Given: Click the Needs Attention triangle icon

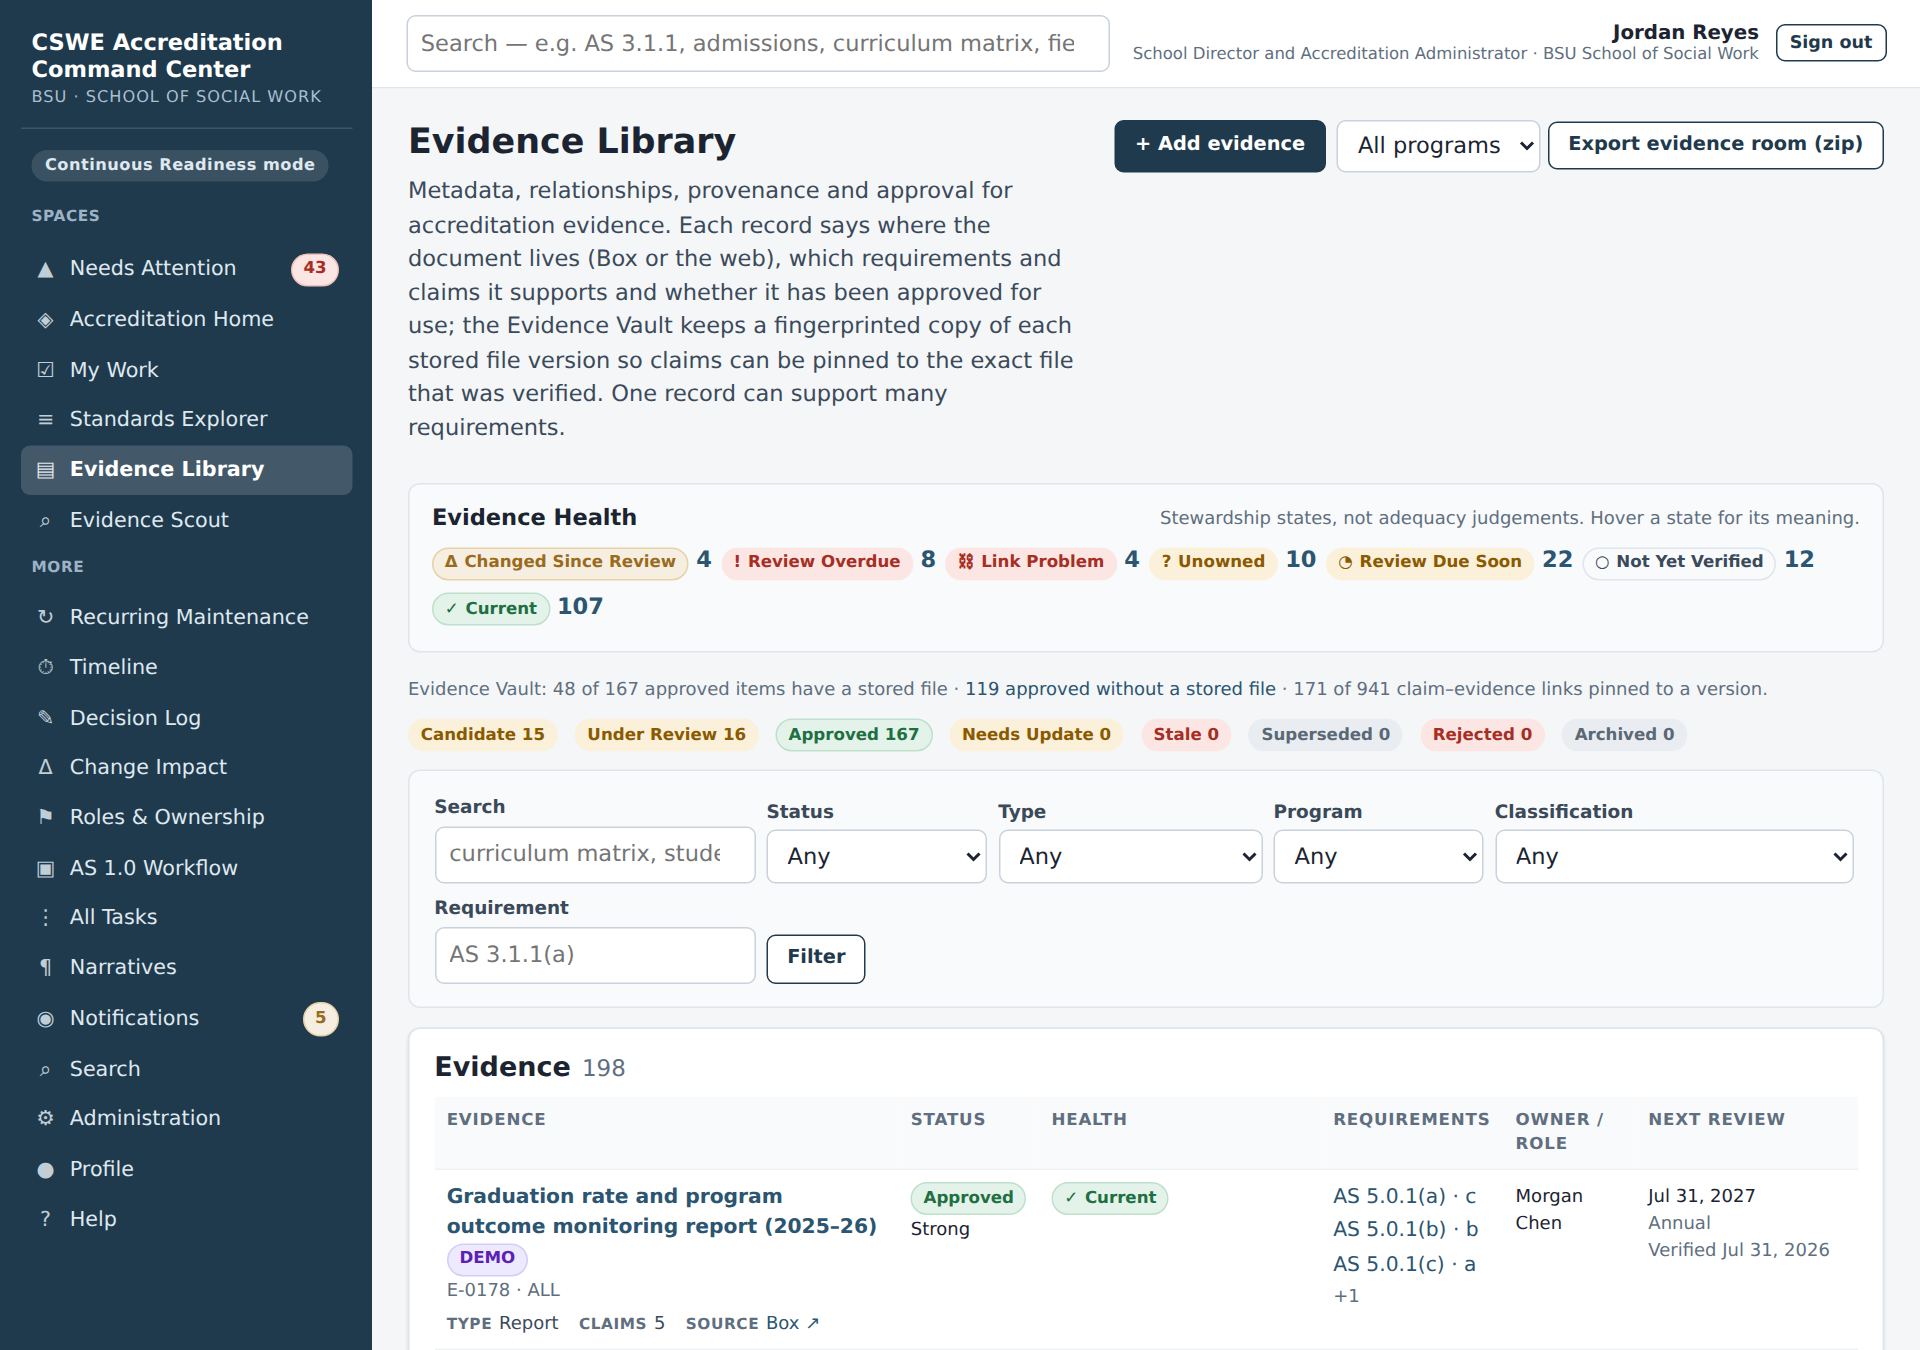Looking at the screenshot, I should (x=45, y=269).
